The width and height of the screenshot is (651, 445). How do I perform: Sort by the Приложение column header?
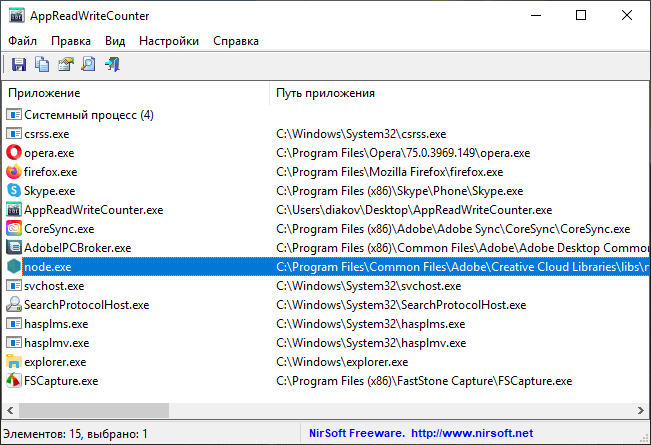pos(136,93)
